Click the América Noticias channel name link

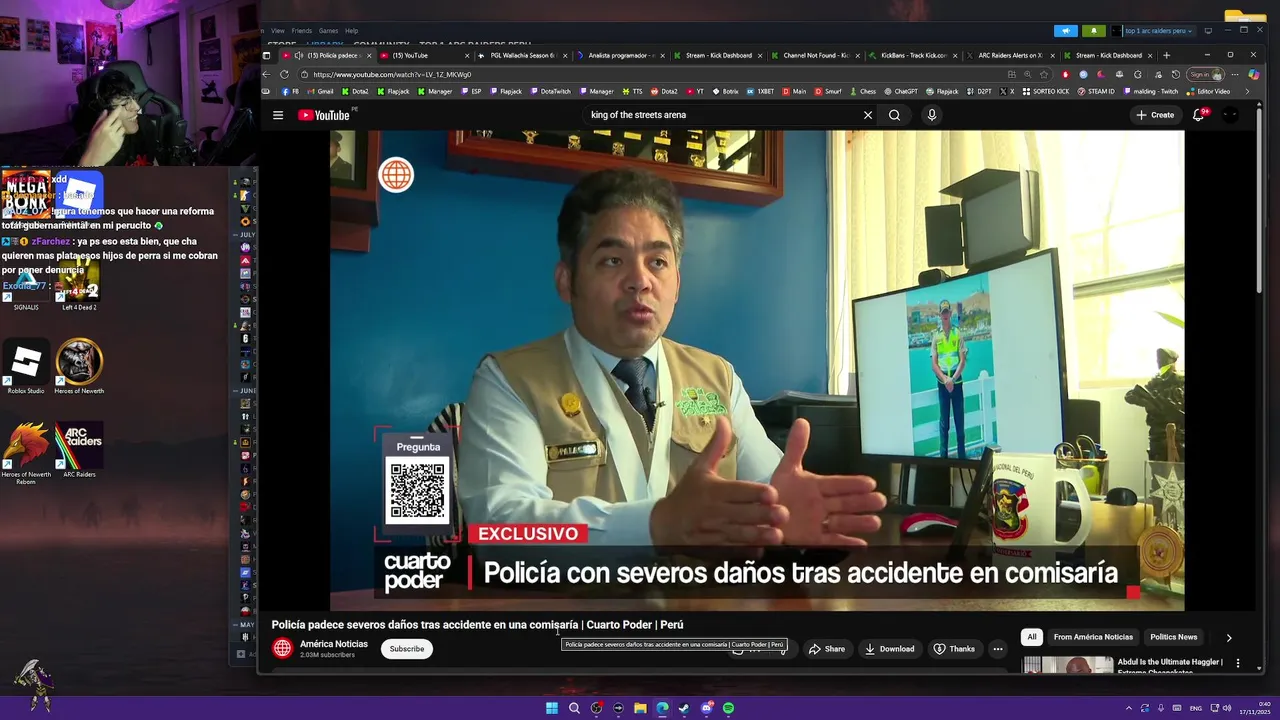pyautogui.click(x=334, y=644)
